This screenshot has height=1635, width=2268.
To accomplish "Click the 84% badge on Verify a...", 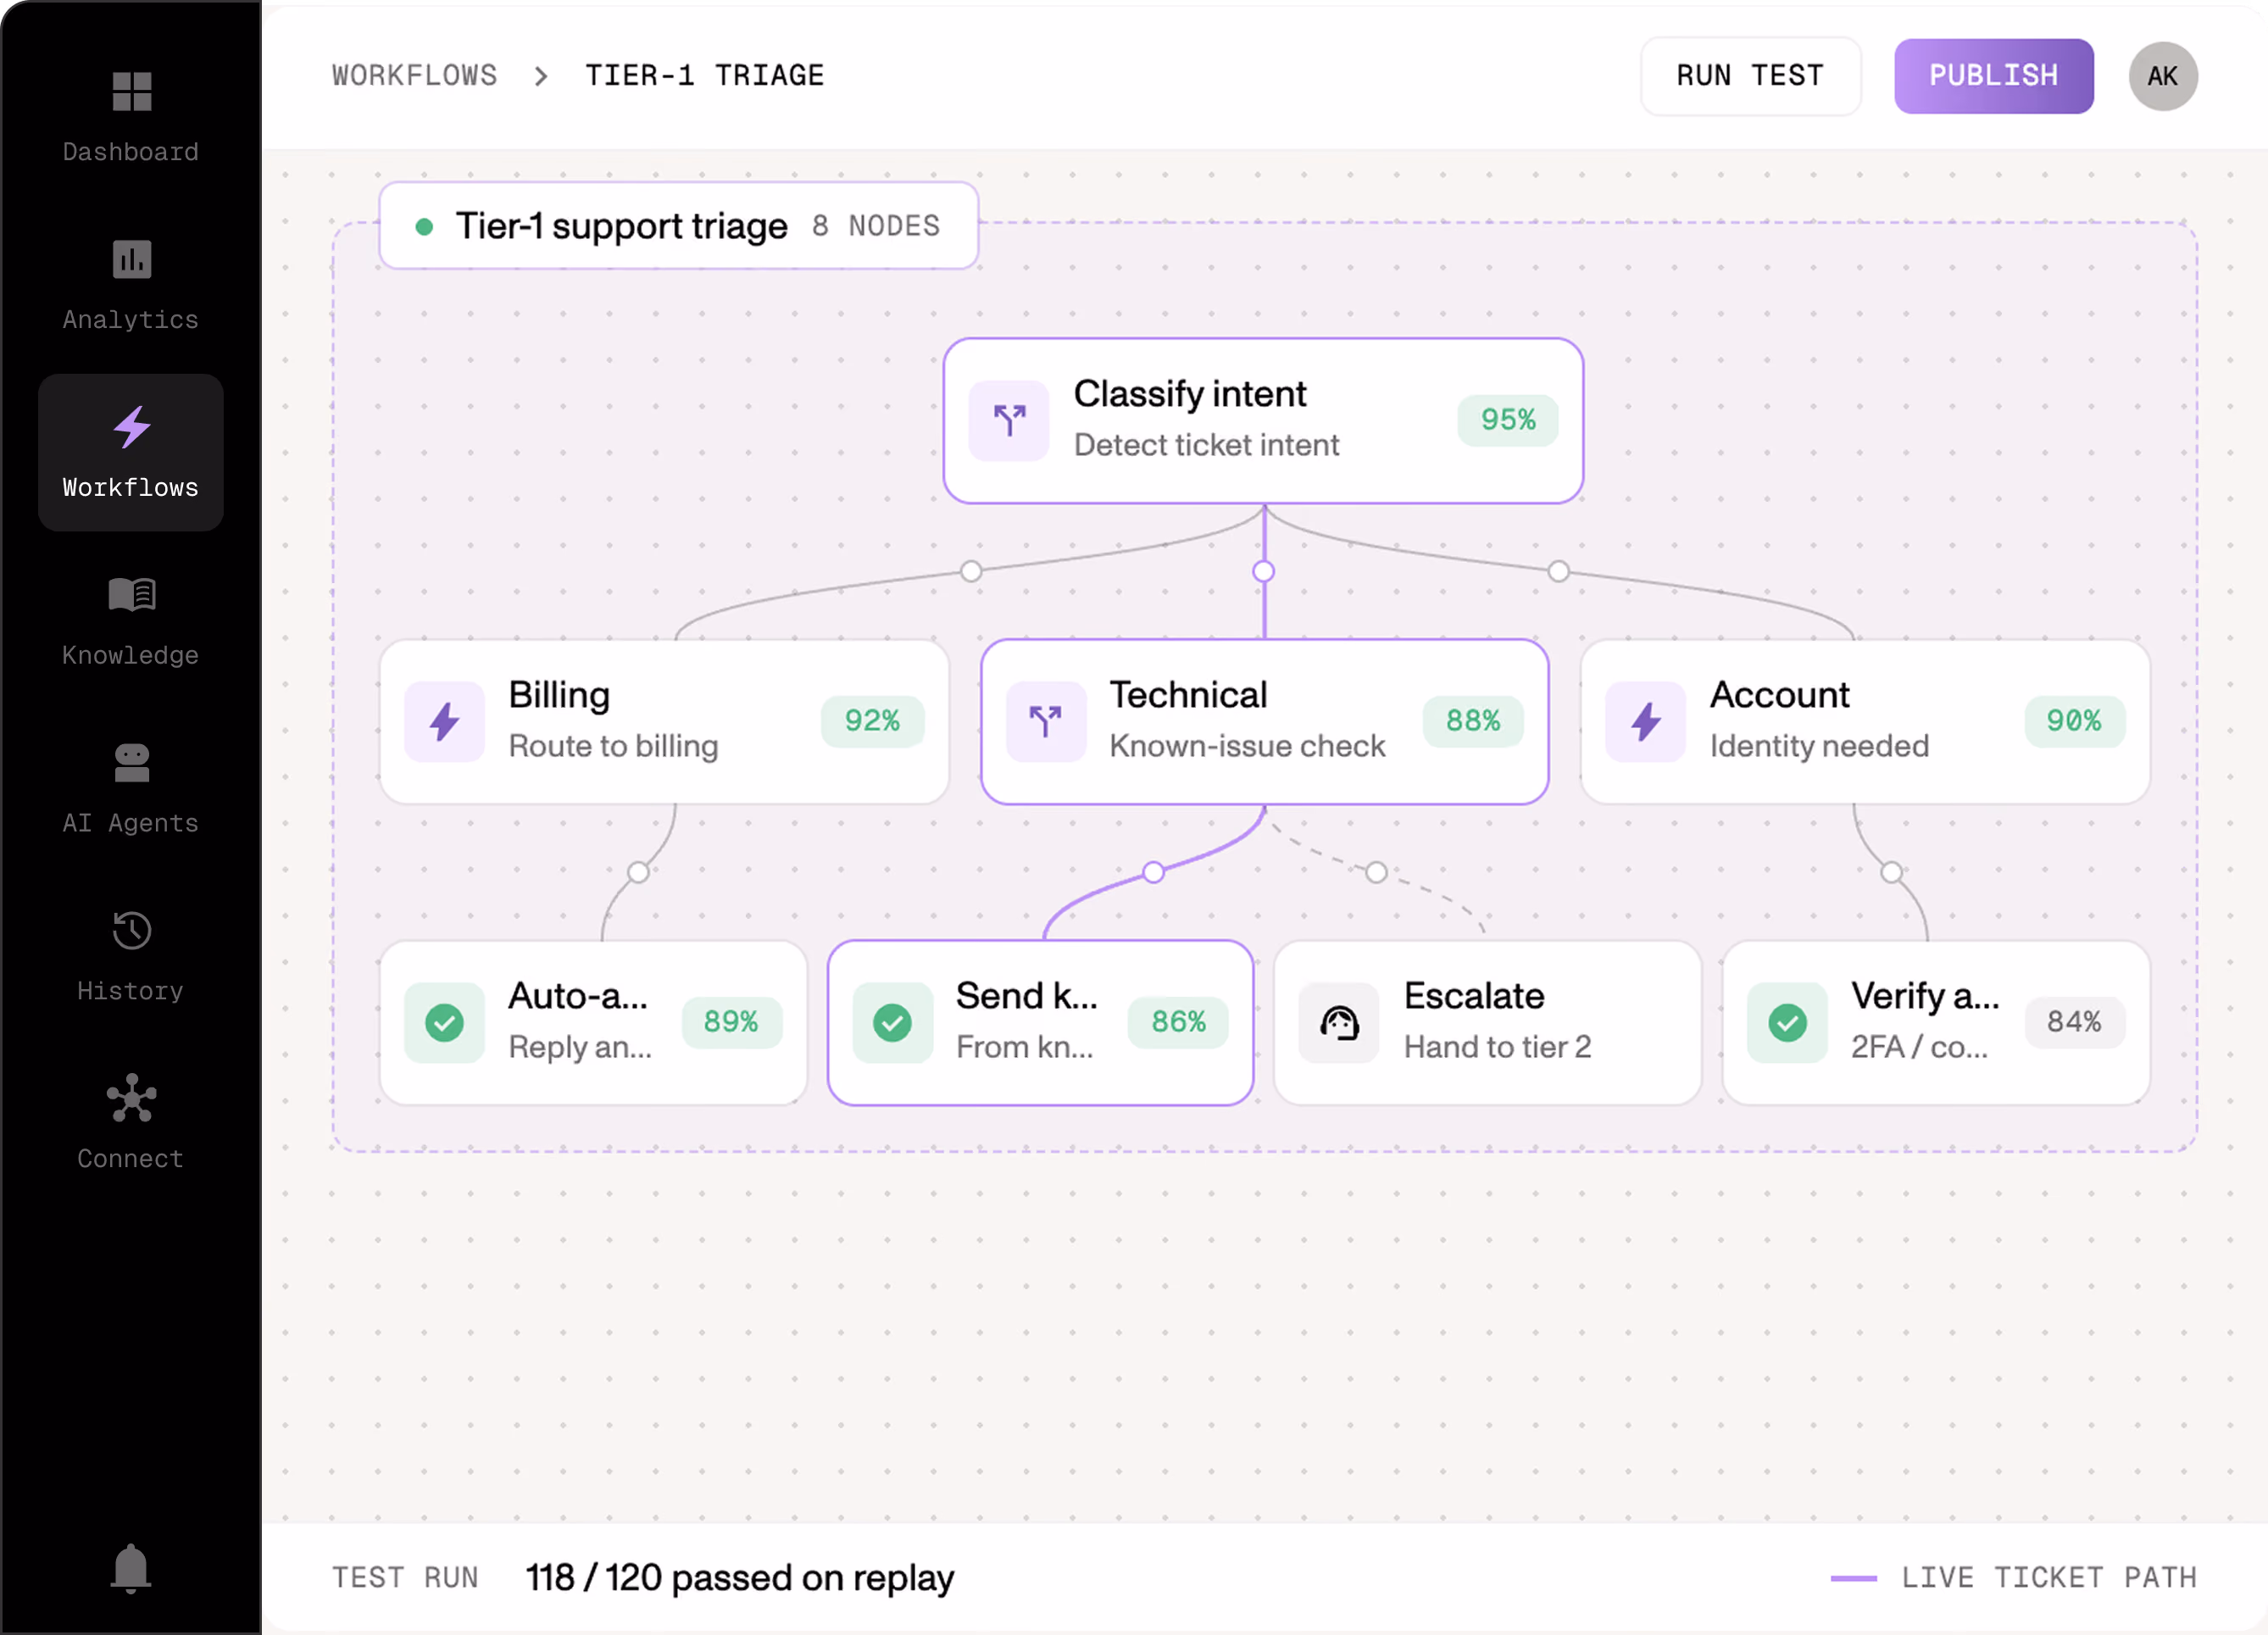I will tap(2074, 1022).
